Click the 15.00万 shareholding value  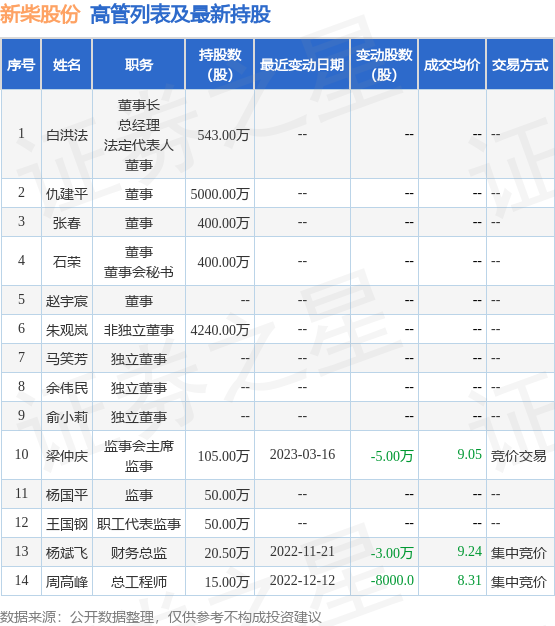[x=227, y=582]
